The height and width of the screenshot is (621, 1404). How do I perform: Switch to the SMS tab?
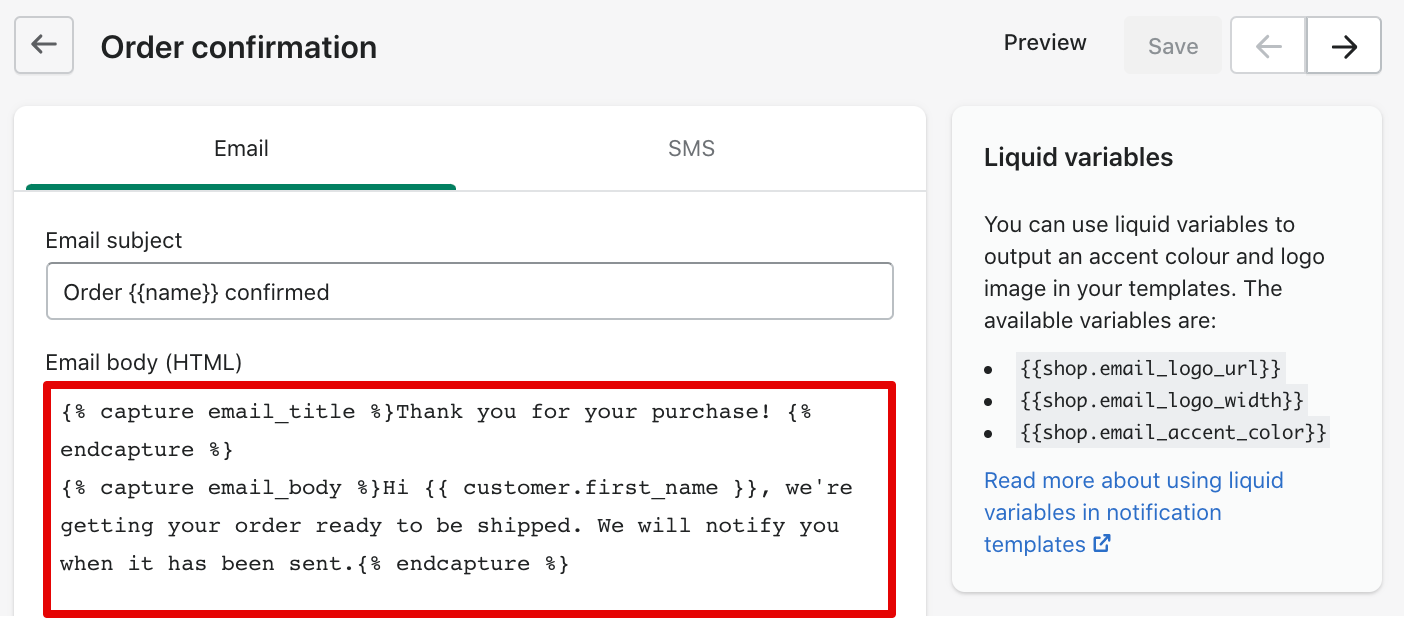click(691, 149)
